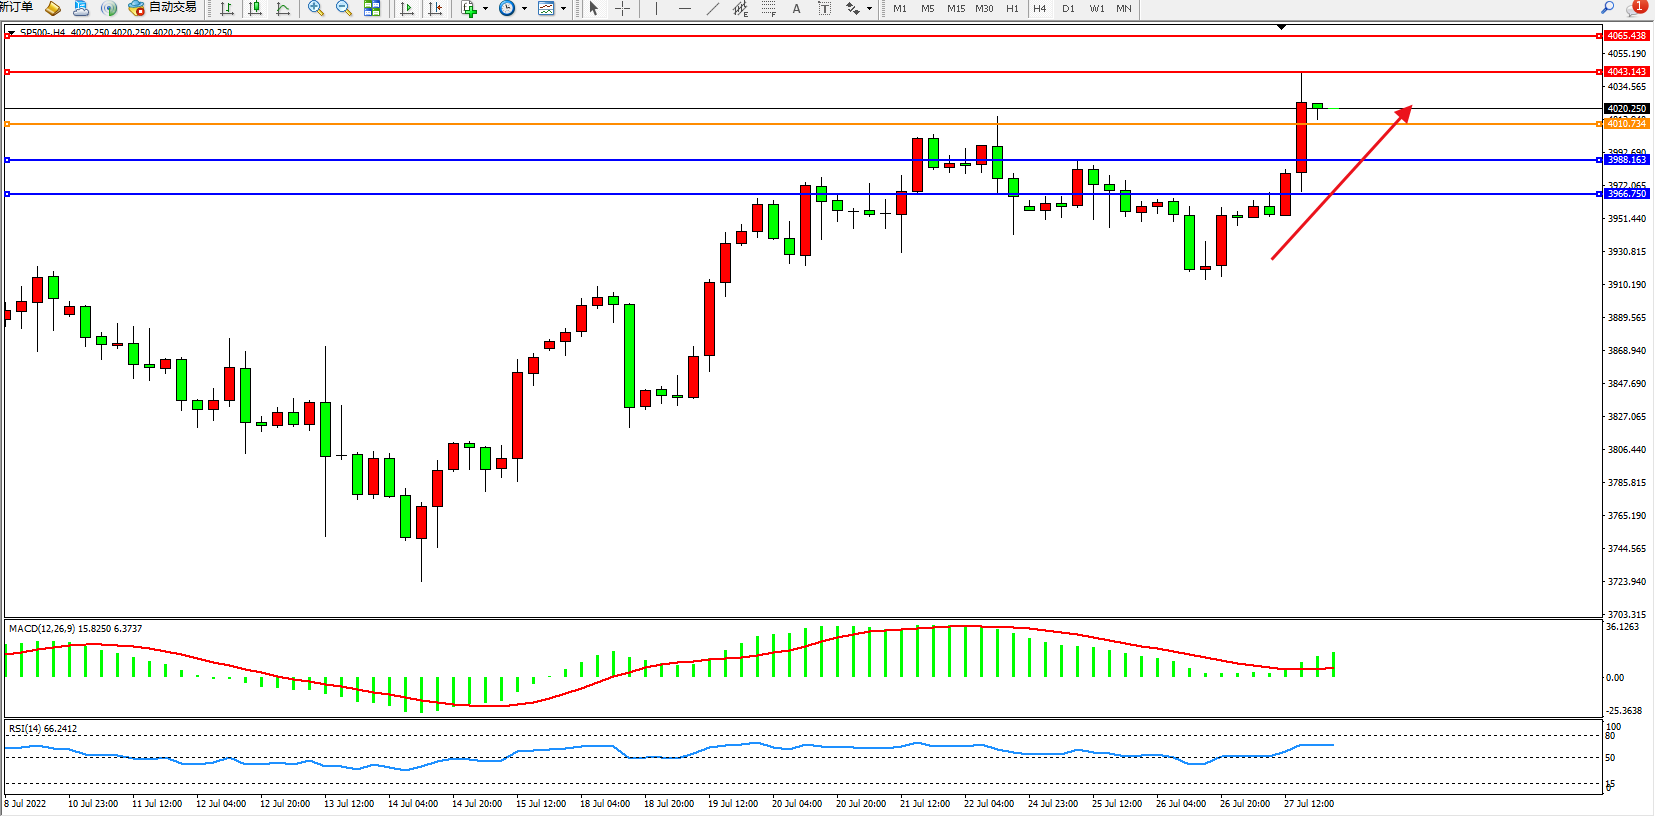Select the Fibonacci retracement tool
Image resolution: width=1655 pixels, height=817 pixels.
(768, 9)
